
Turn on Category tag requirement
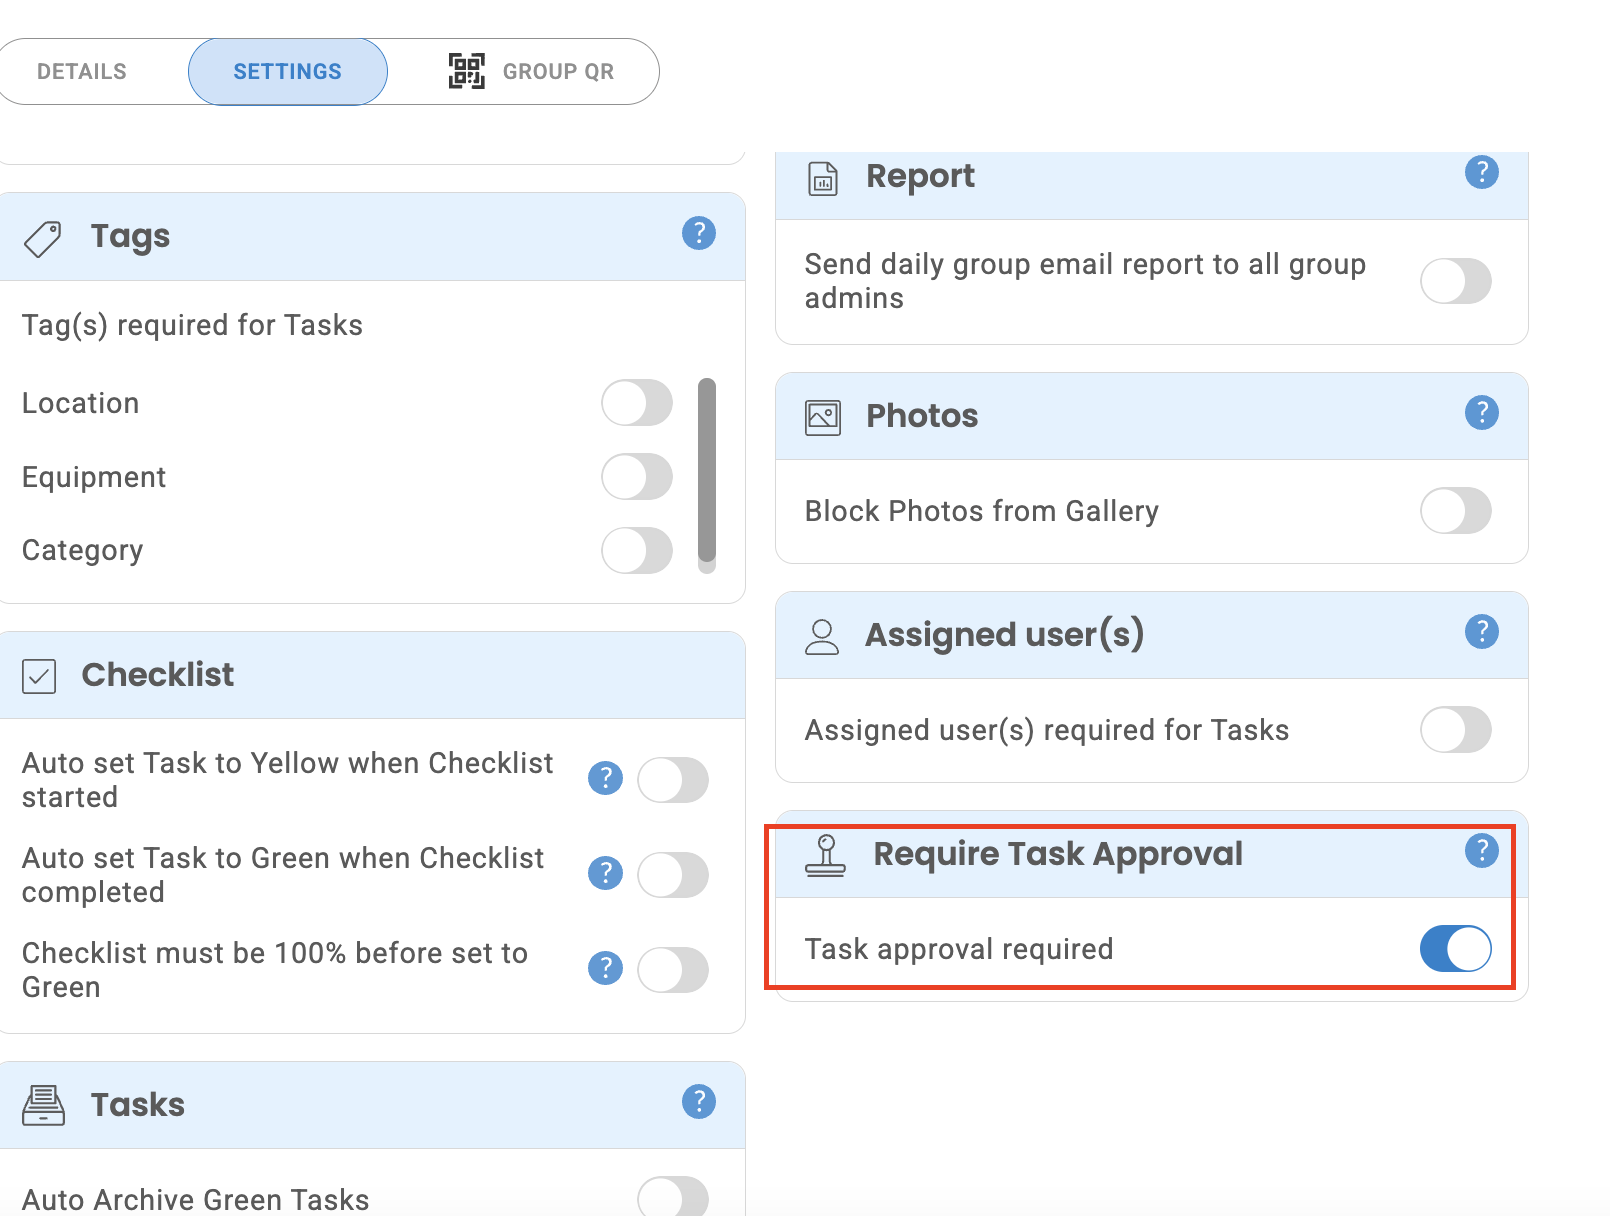point(637,550)
